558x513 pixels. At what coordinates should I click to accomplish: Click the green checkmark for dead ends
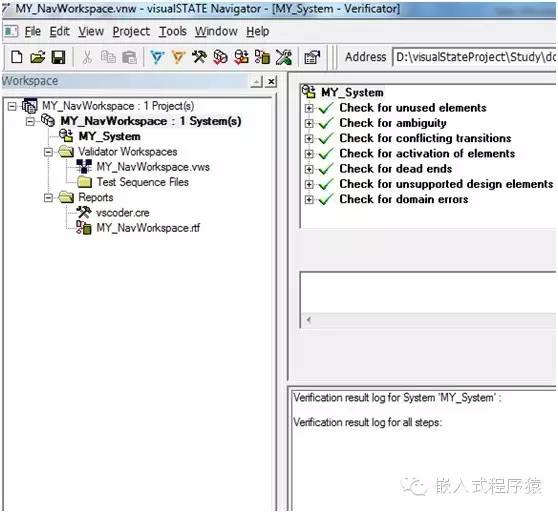pos(326,169)
